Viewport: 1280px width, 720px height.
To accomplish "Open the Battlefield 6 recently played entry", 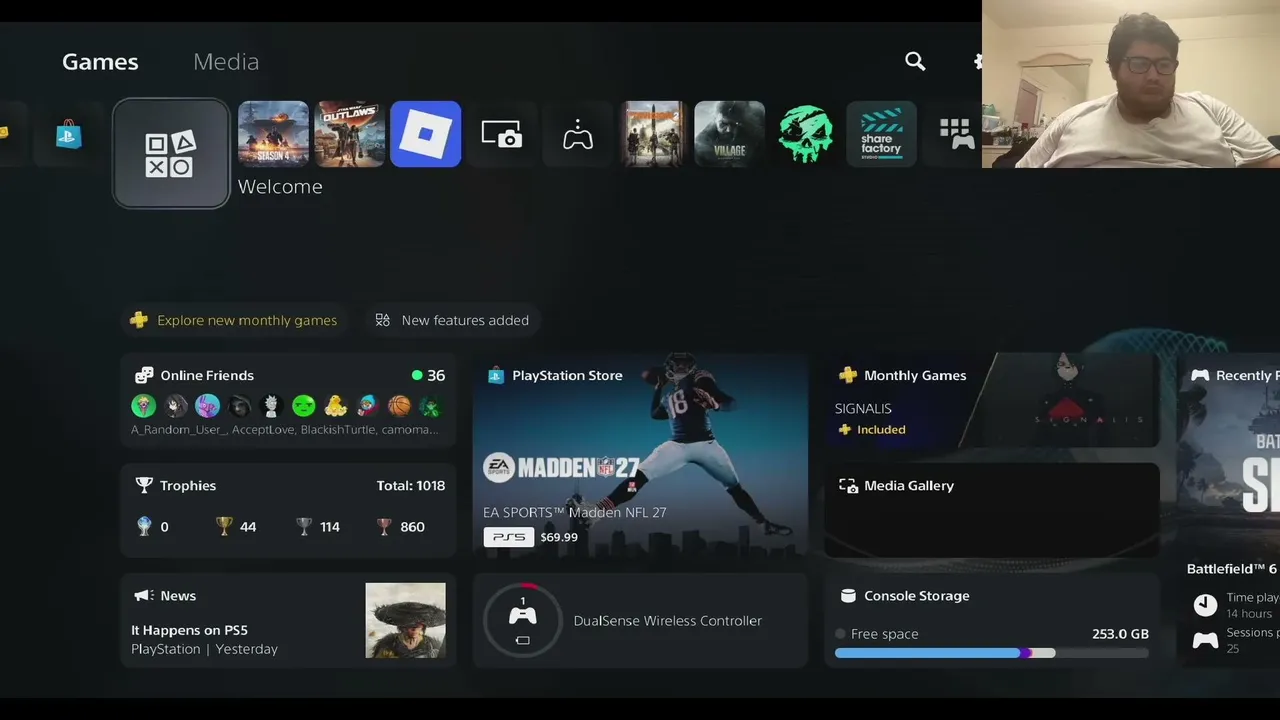I will (1232, 569).
